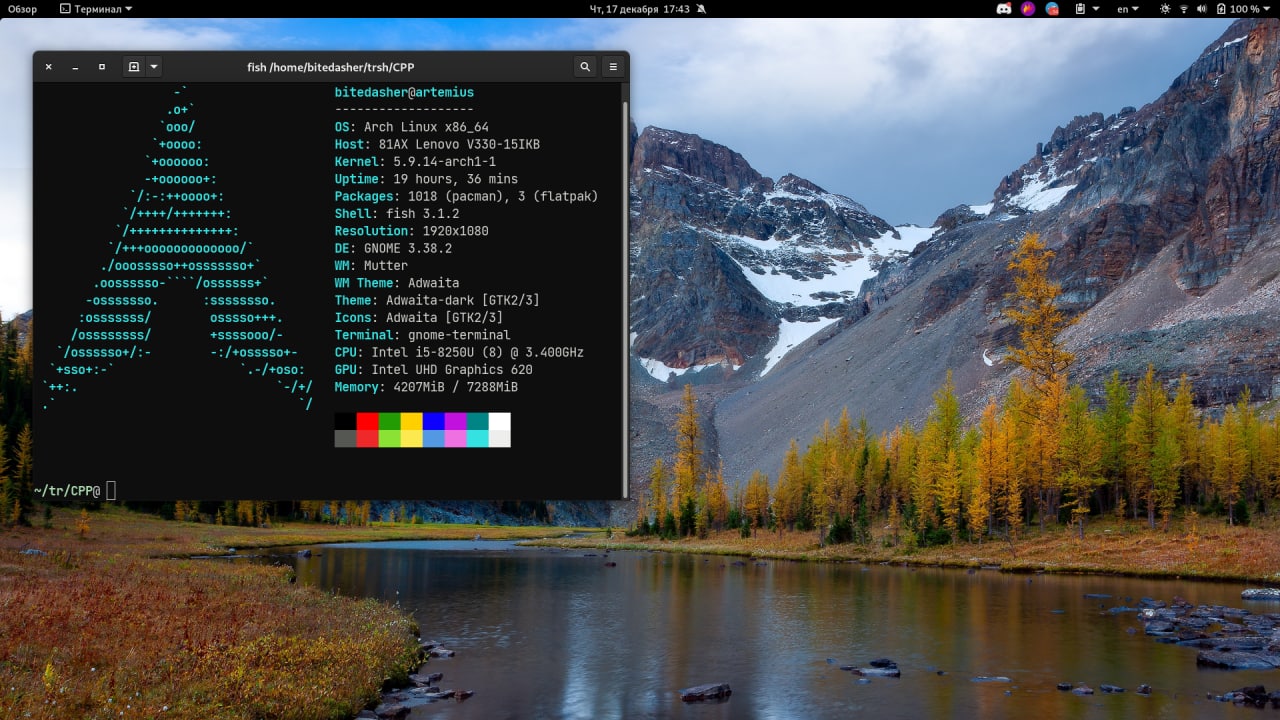
Task: Click the Telegram tray icon
Action: (1052, 9)
